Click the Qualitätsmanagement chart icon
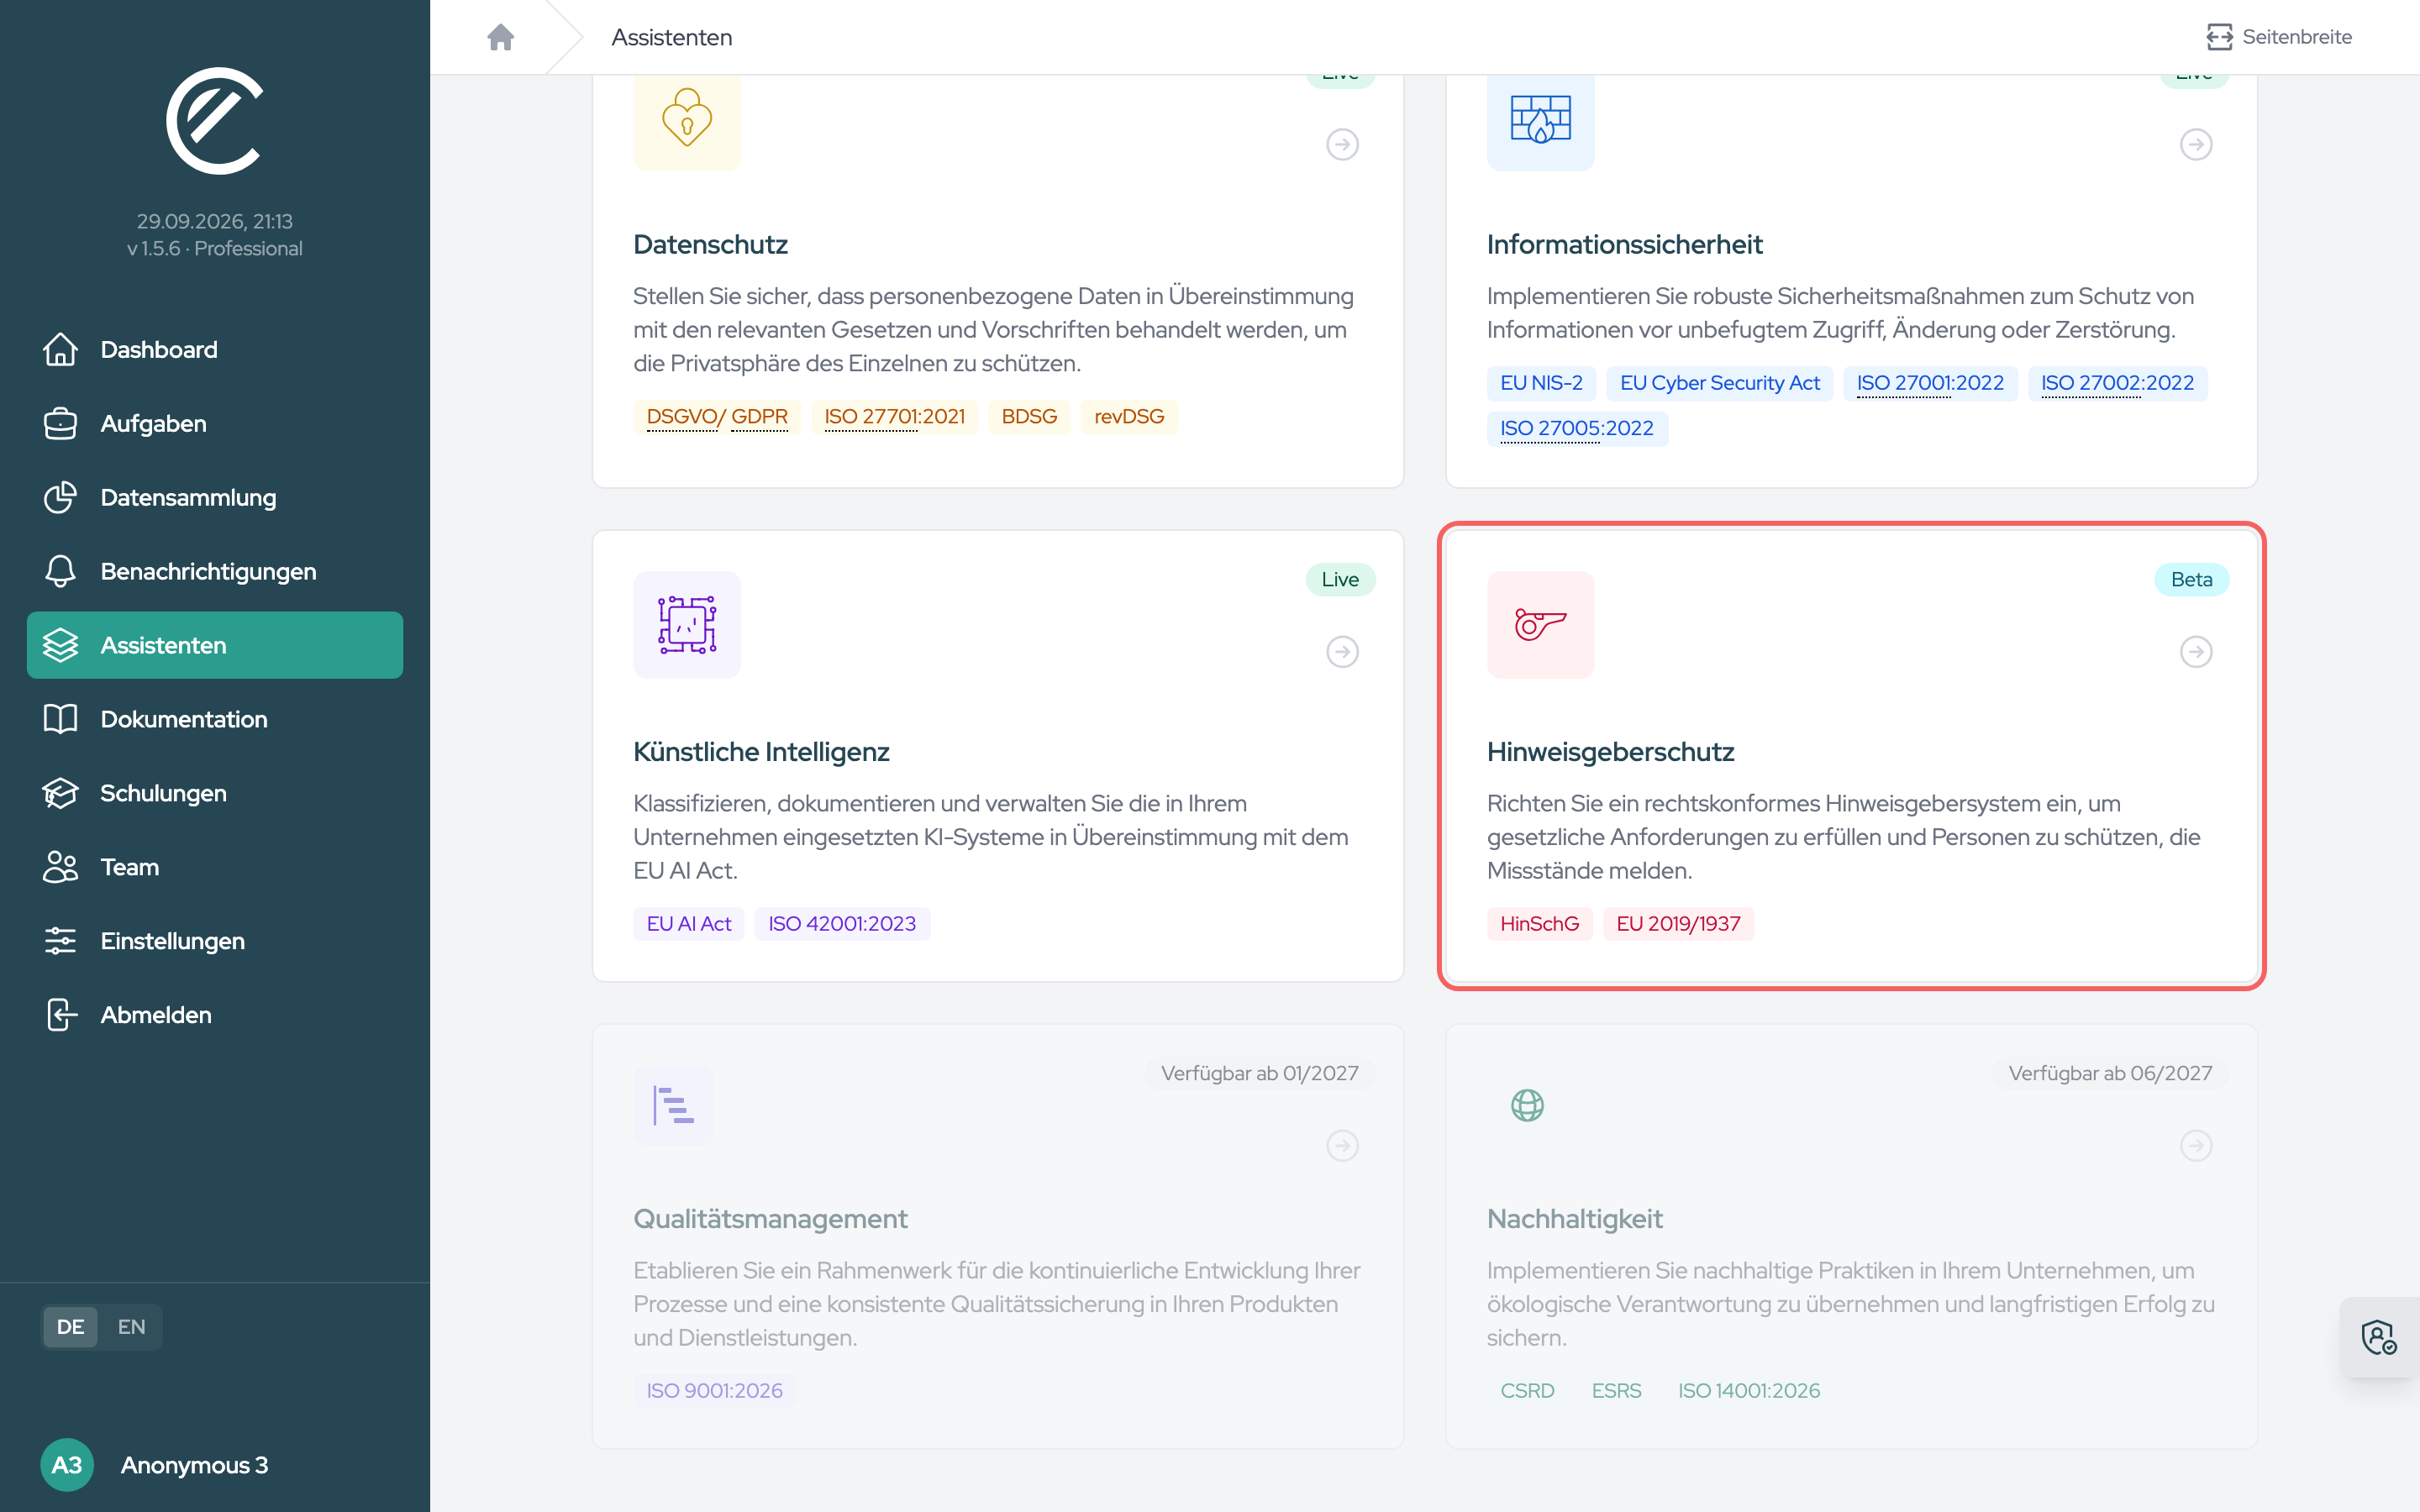Screen dimensions: 2420x1512 coord(673,1105)
